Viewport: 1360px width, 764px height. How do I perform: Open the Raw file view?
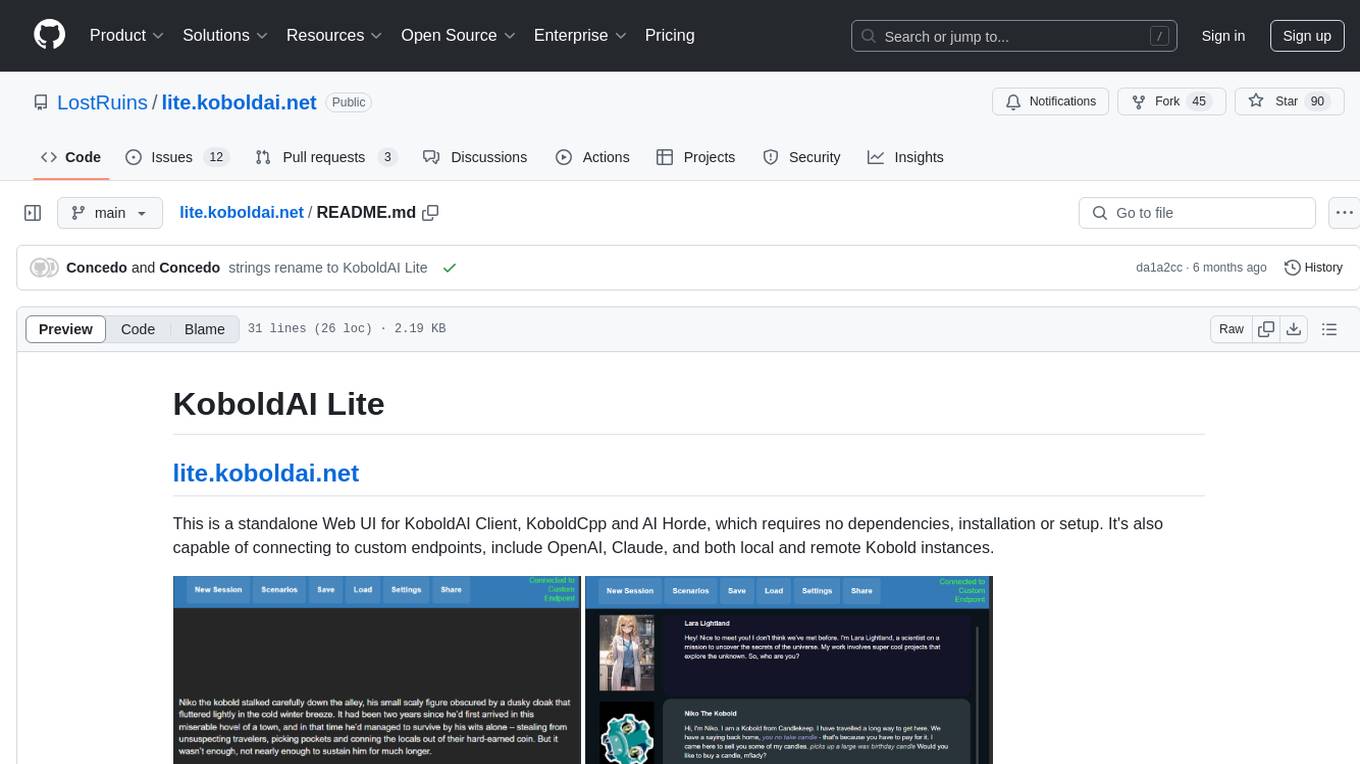pyautogui.click(x=1231, y=329)
